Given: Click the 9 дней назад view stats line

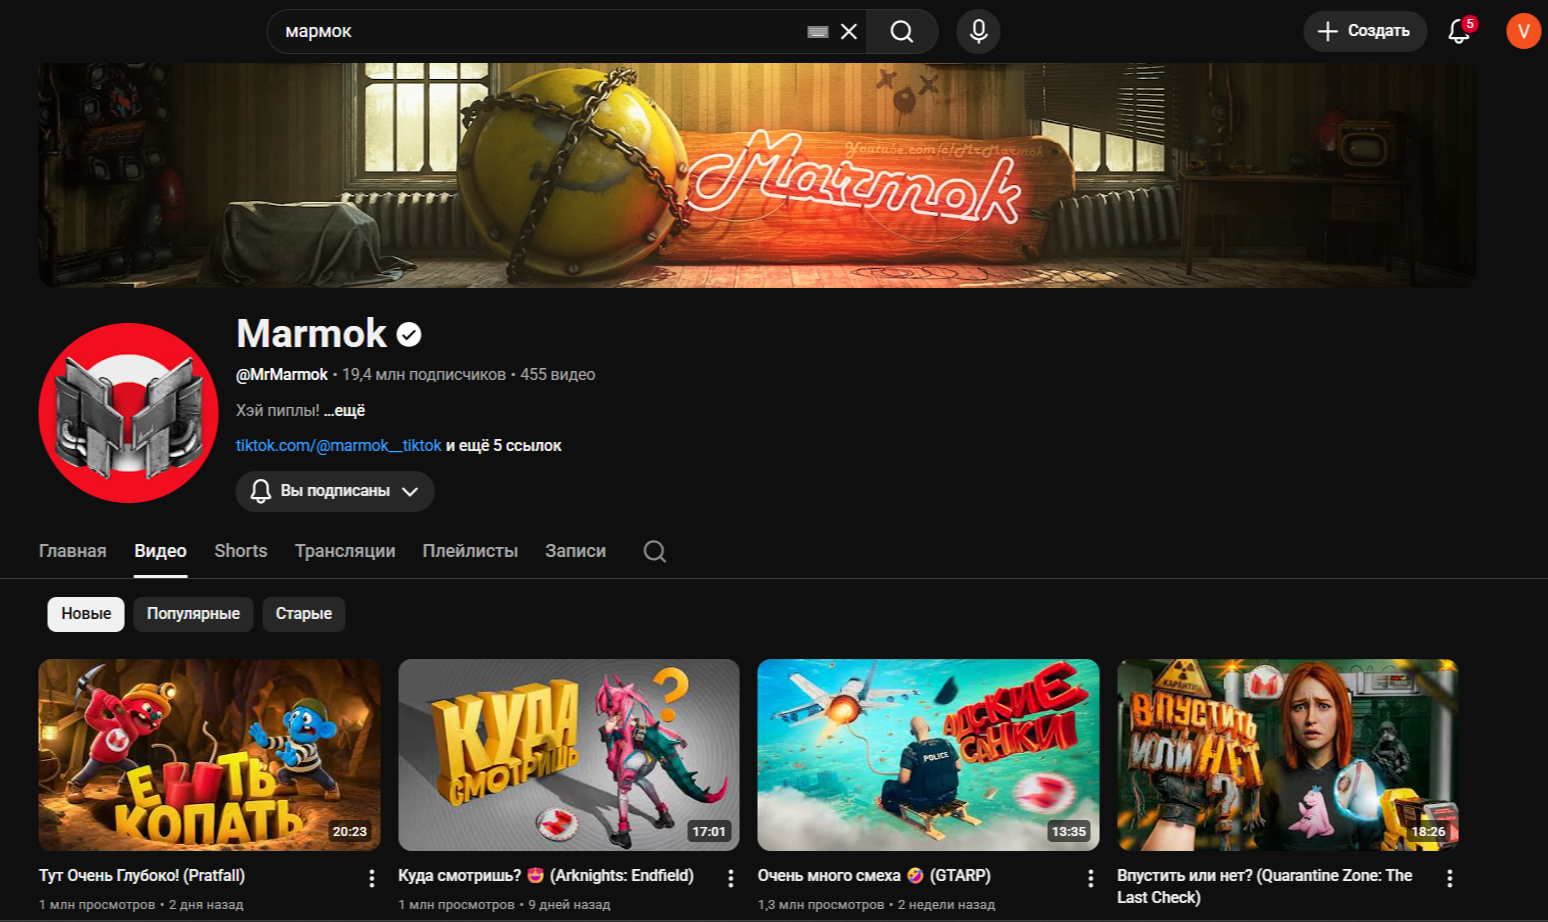Looking at the screenshot, I should point(504,905).
